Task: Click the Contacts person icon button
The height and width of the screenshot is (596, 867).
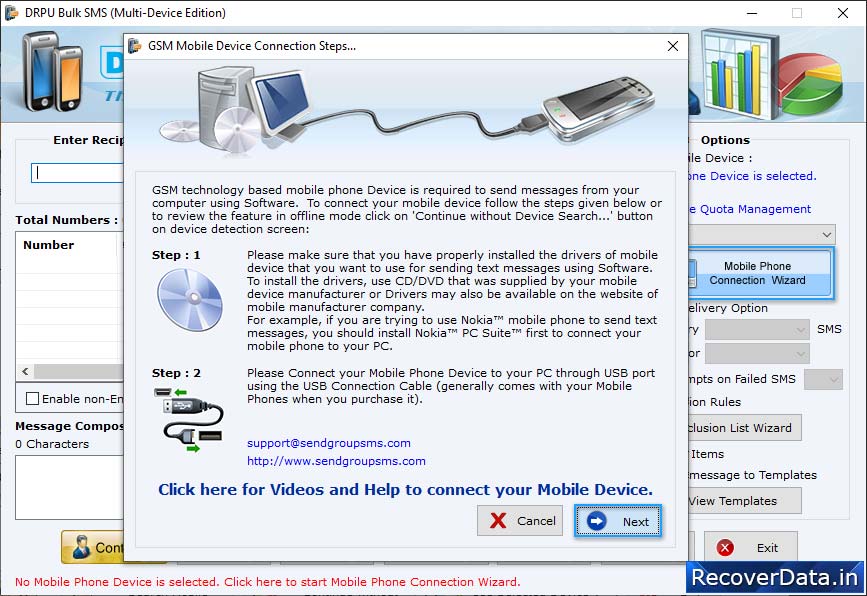Action: pyautogui.click(x=92, y=547)
